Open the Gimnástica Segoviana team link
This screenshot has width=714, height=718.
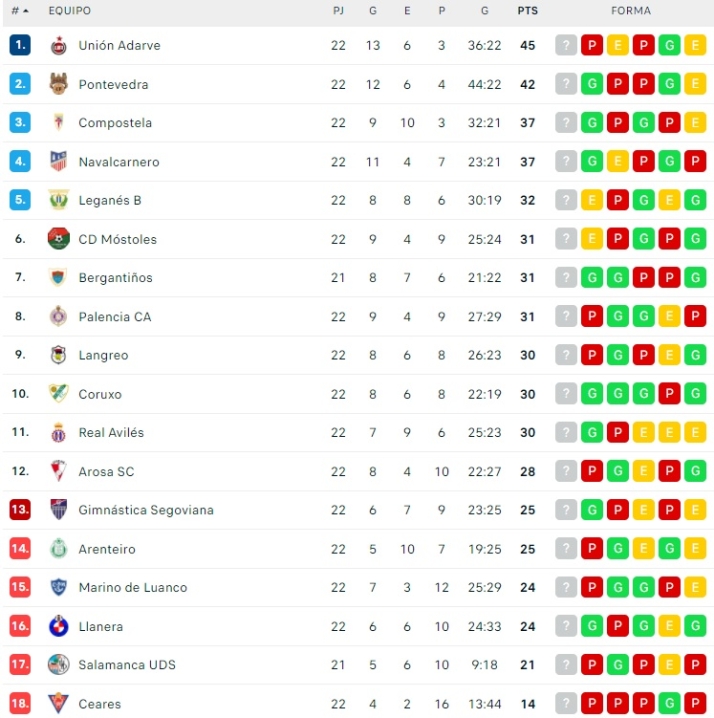point(146,510)
